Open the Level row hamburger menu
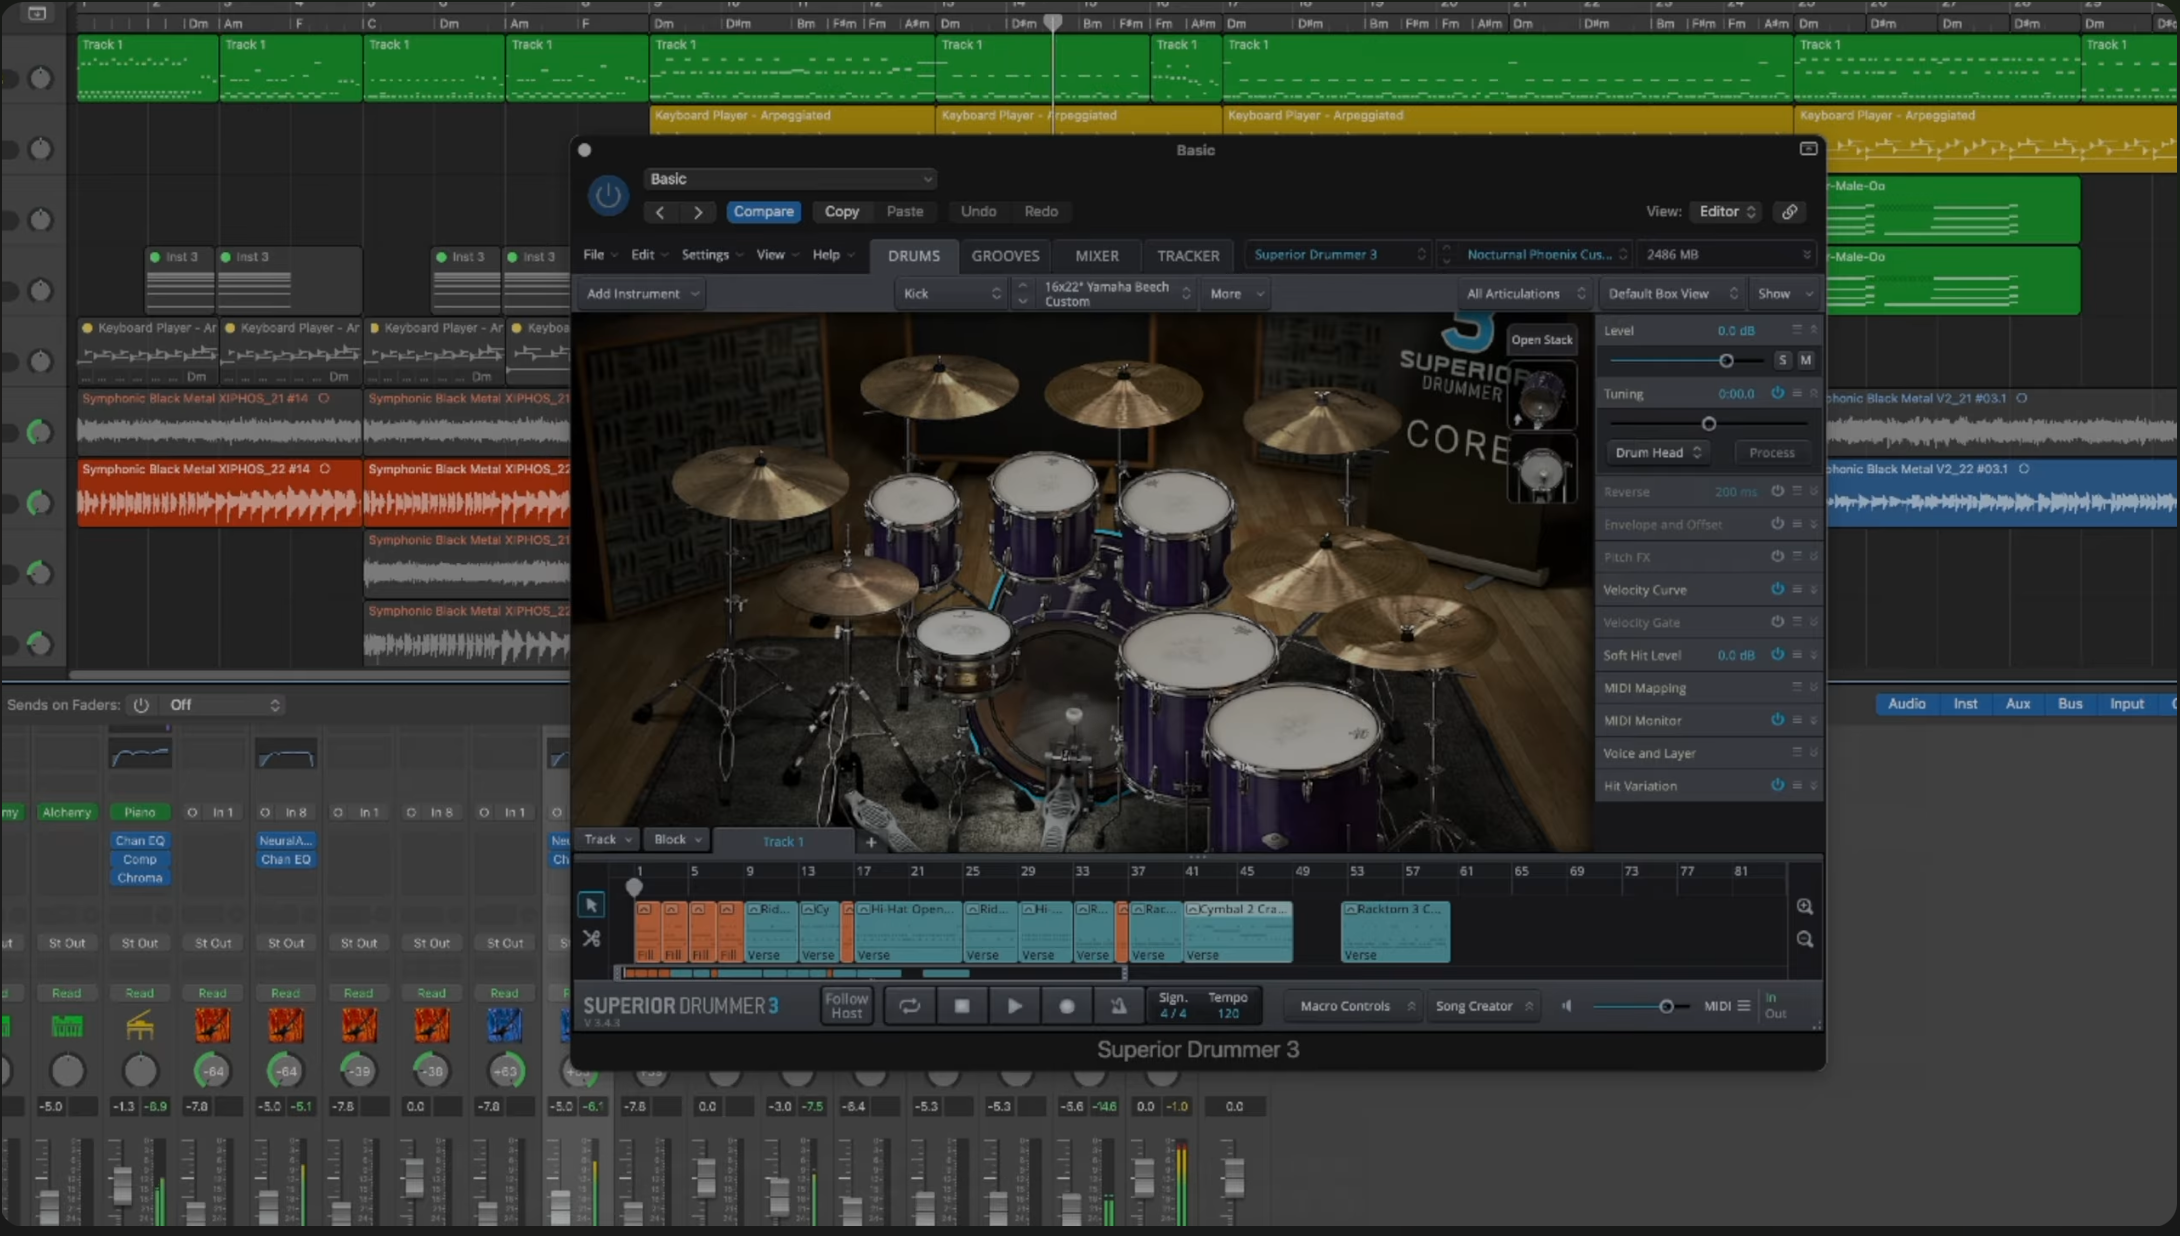Viewport: 2180px width, 1236px height. (1796, 330)
